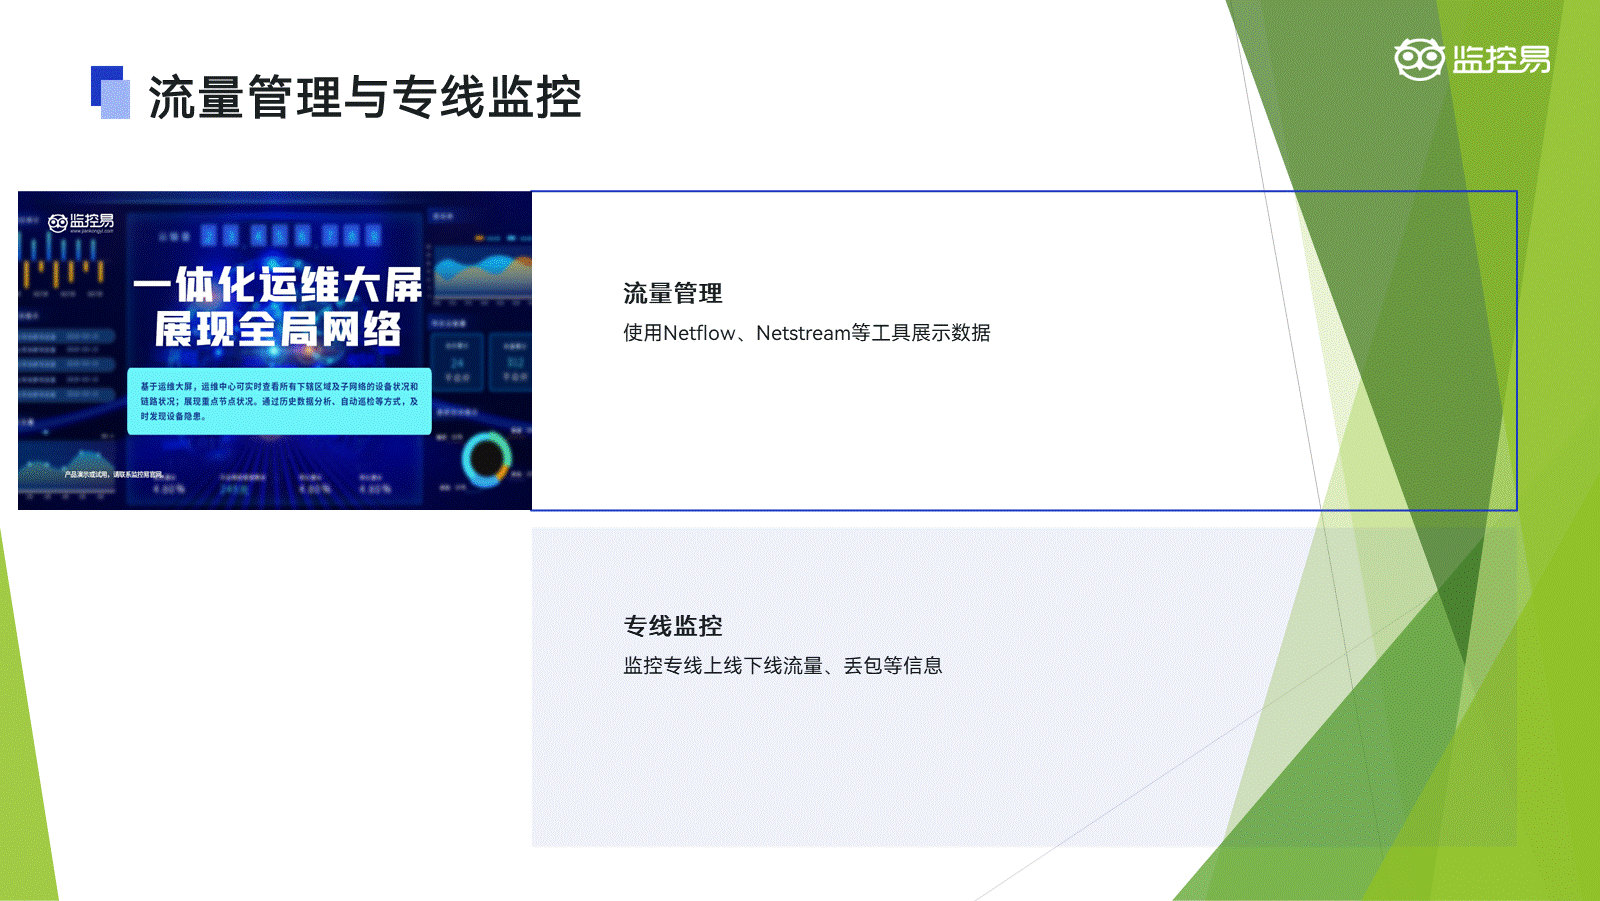
Task: Click the 展现全局网络 text in the image
Action: click(x=278, y=329)
